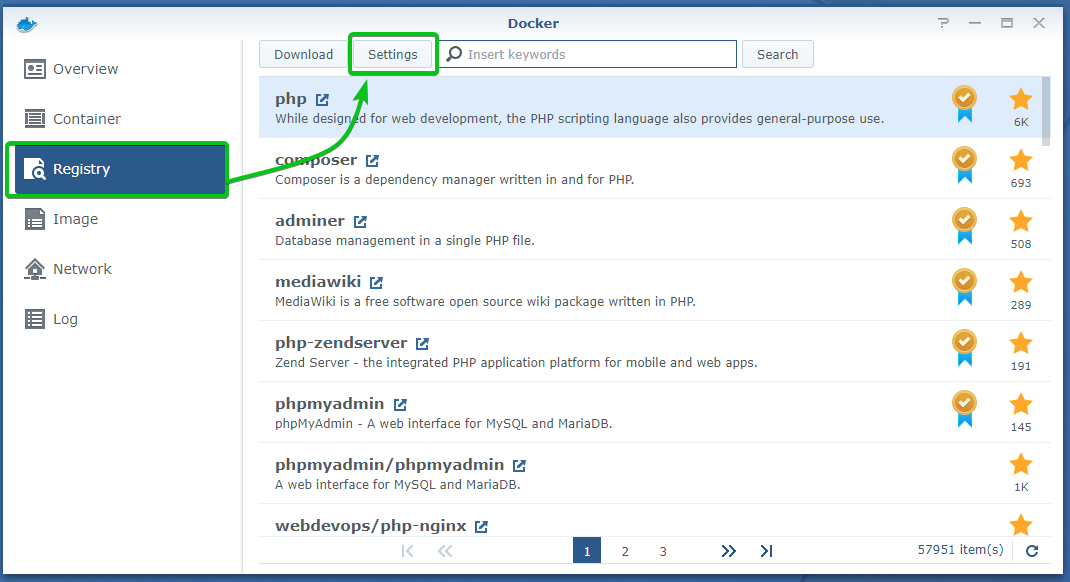Viewport: 1070px width, 582px height.
Task: Select Registry in the sidebar
Action: tap(121, 169)
